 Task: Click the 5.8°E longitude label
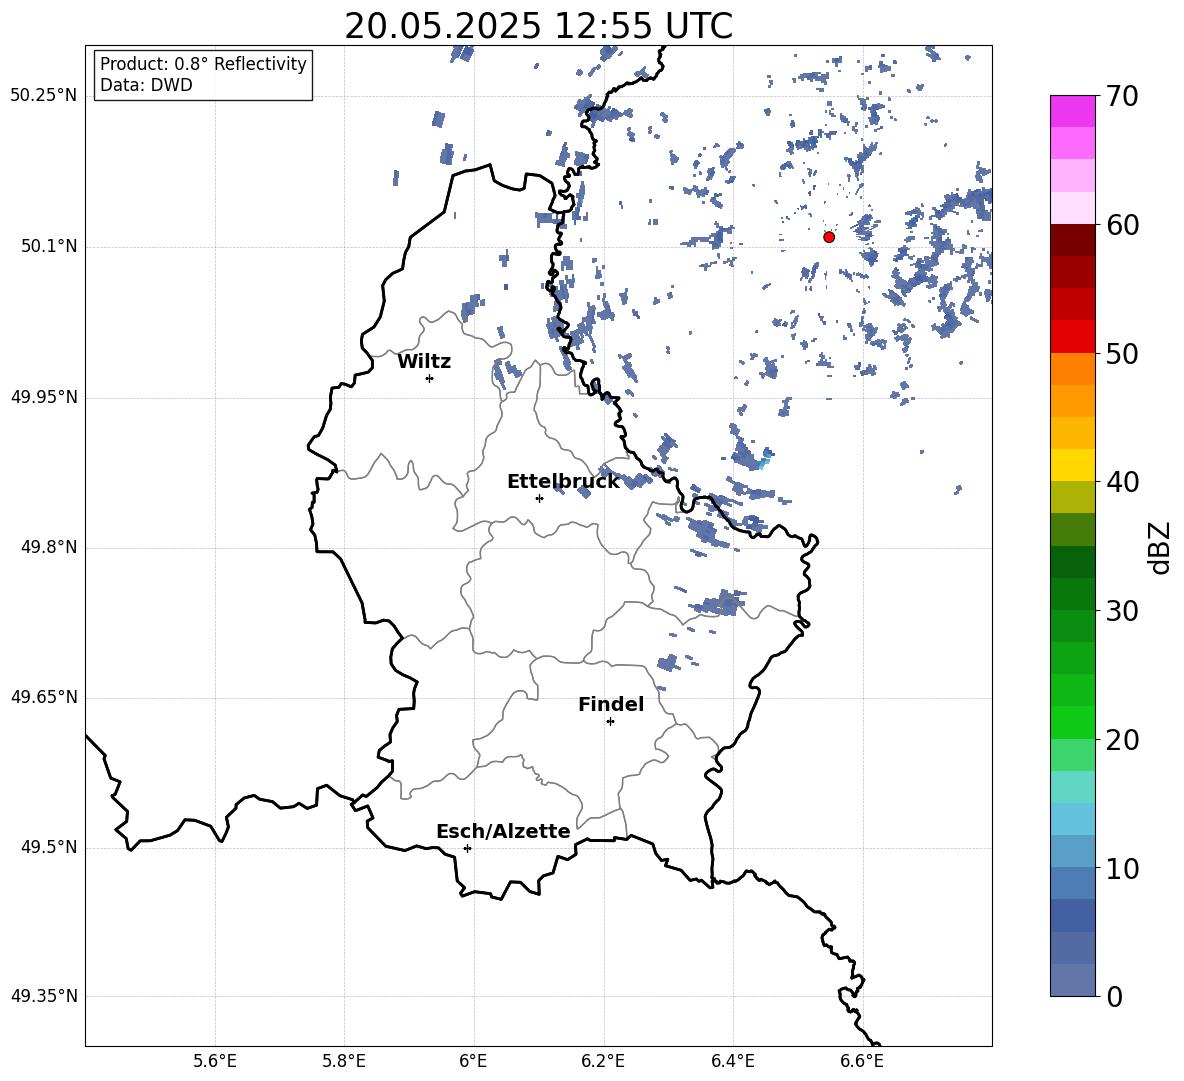tap(344, 1061)
